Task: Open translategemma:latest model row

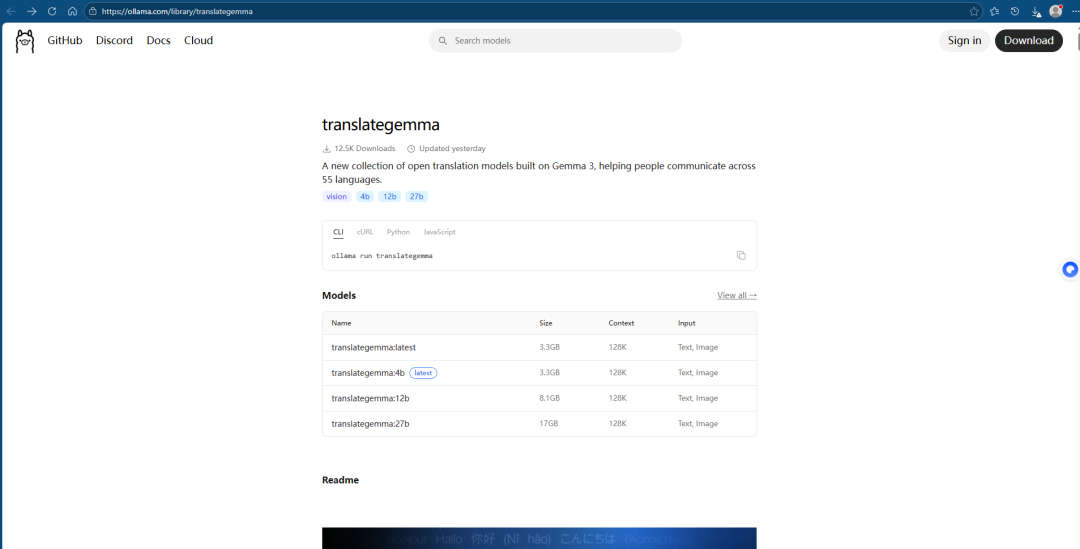Action: [x=539, y=347]
